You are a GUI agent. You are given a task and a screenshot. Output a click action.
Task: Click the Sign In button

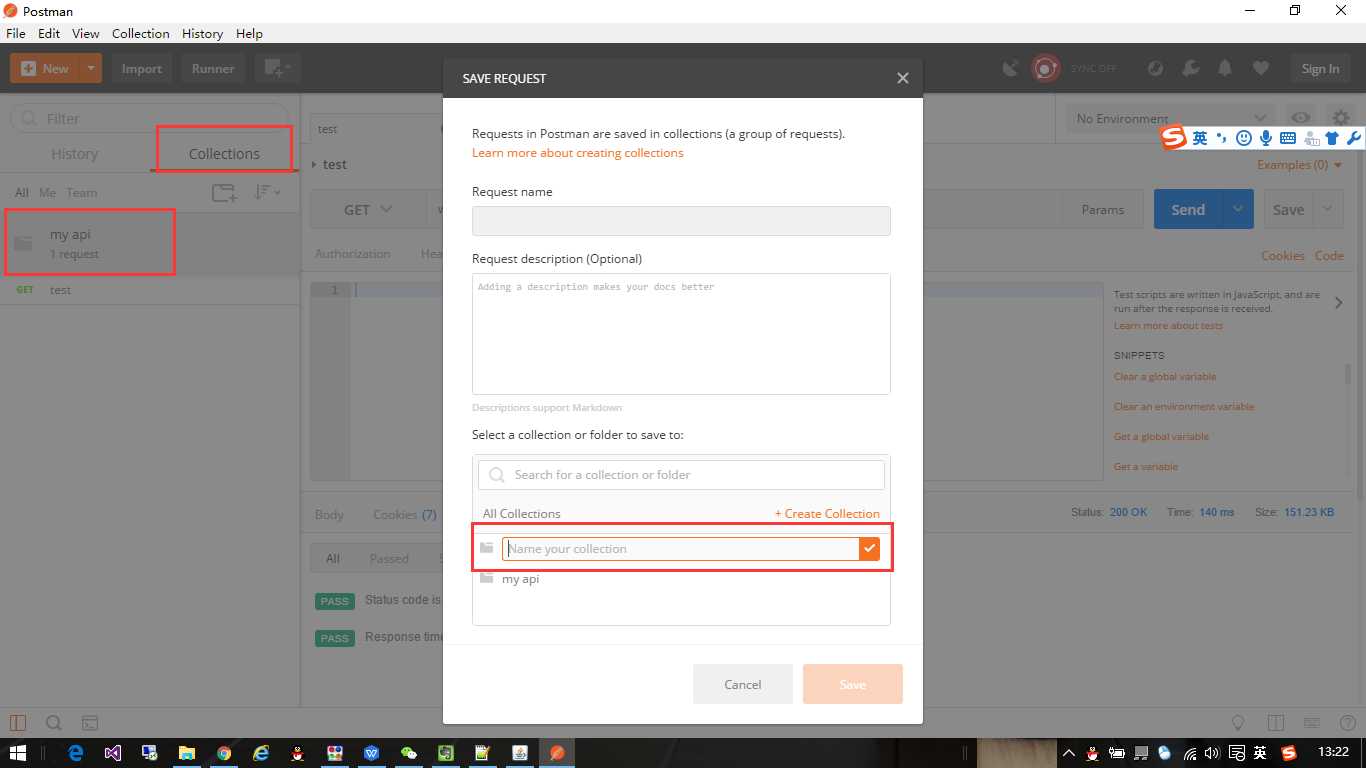point(1320,68)
